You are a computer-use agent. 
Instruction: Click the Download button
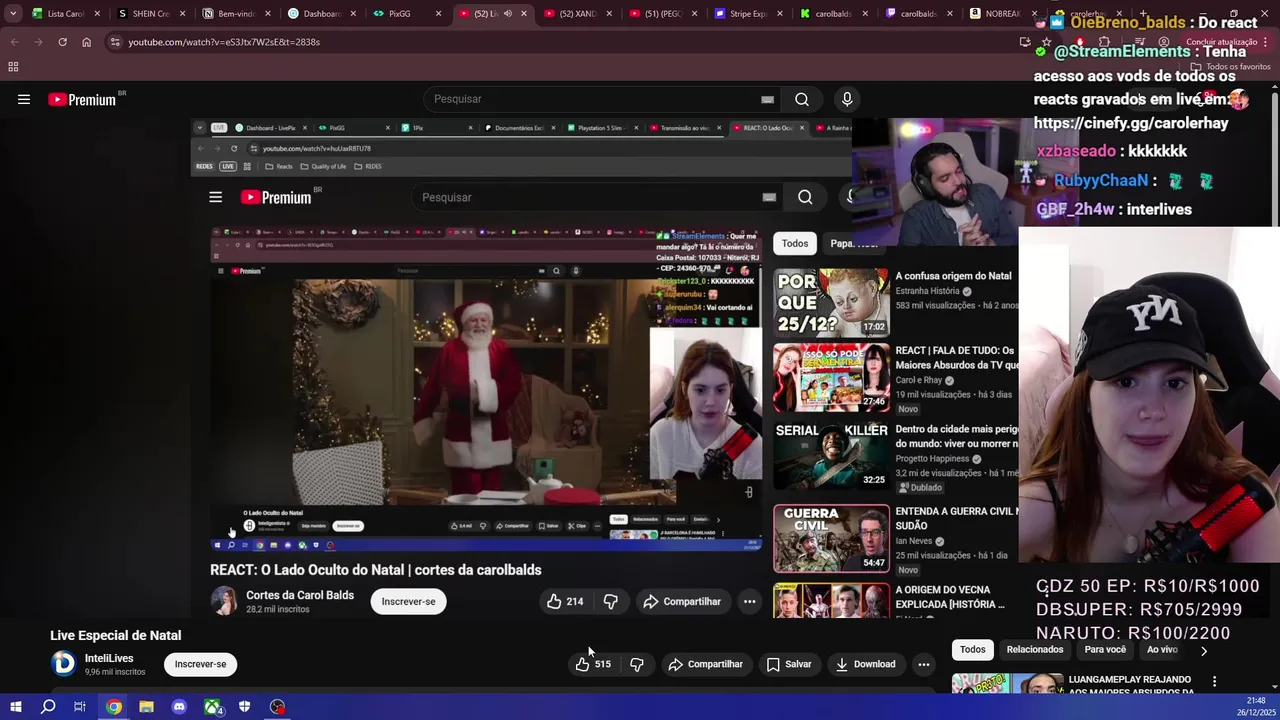coord(866,664)
